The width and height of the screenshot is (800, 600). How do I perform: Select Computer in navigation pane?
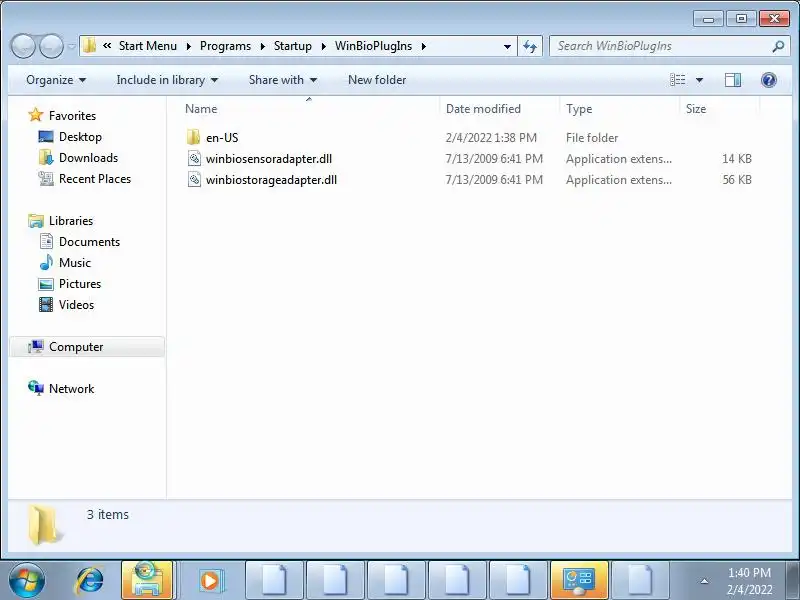point(87,347)
